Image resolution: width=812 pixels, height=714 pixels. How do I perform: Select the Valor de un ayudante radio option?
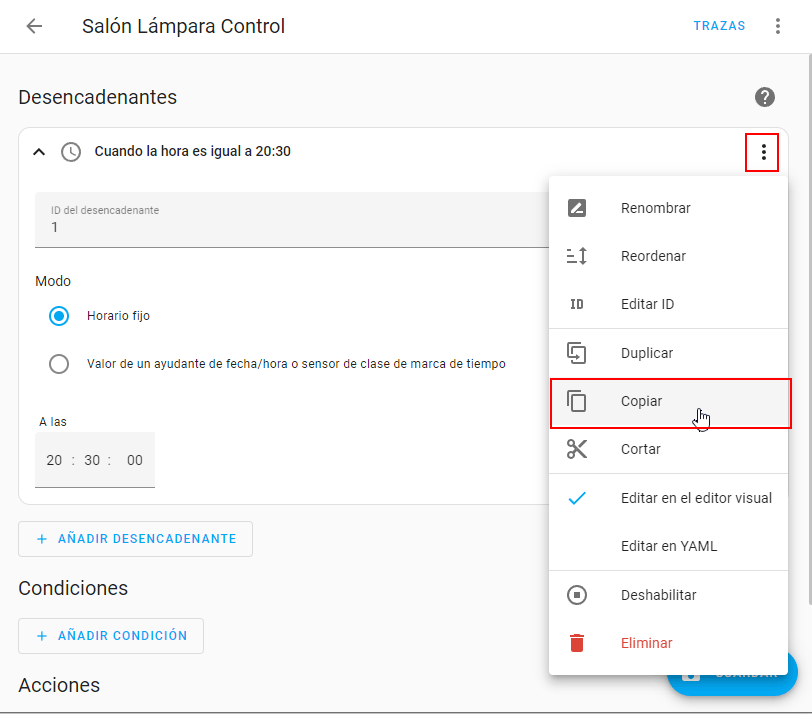pyautogui.click(x=59, y=364)
